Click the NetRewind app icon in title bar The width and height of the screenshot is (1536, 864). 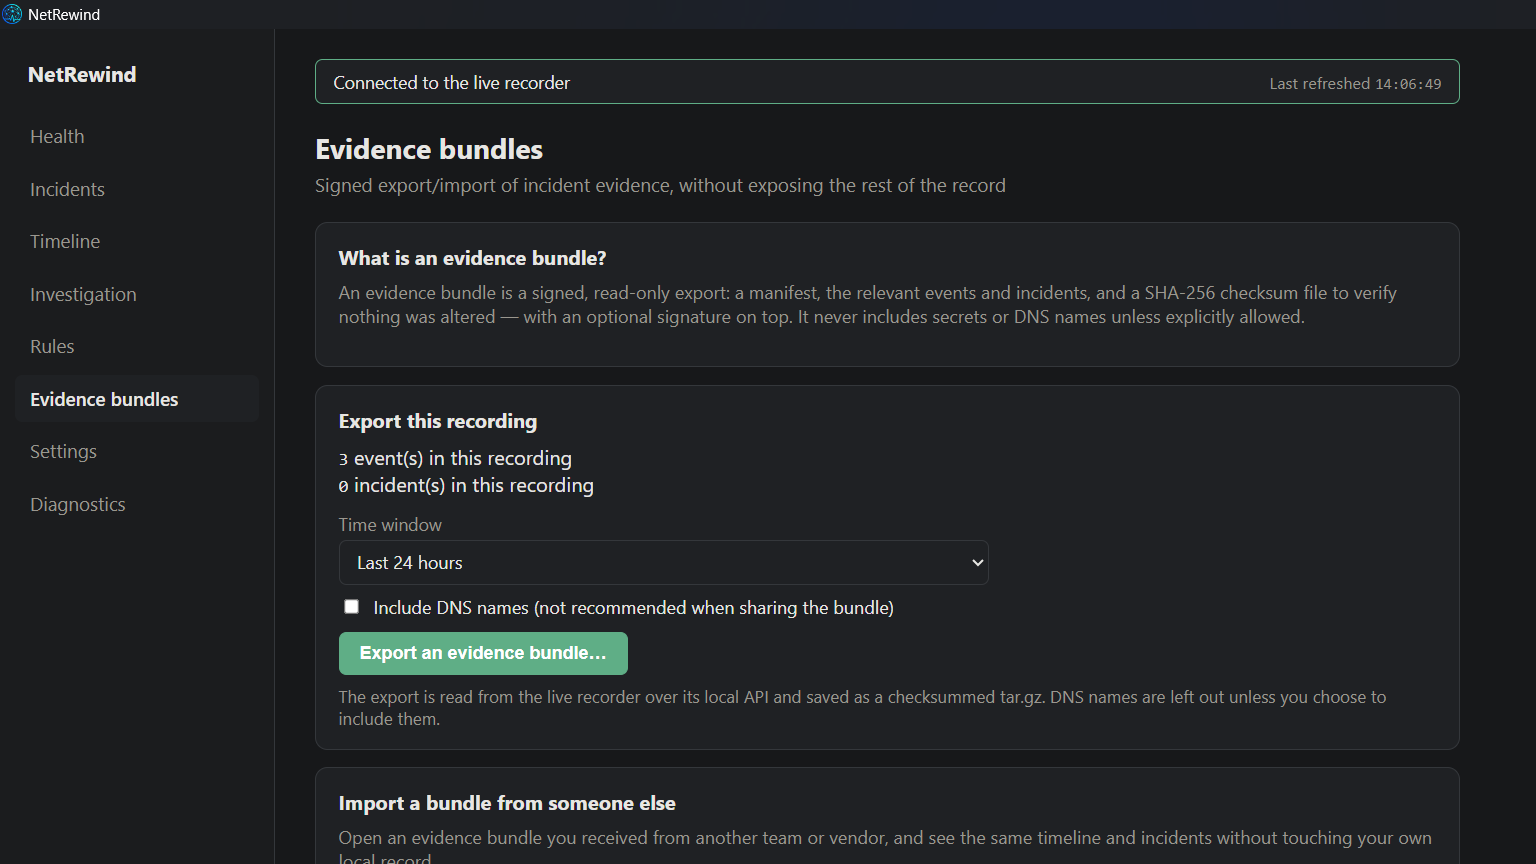[12, 14]
